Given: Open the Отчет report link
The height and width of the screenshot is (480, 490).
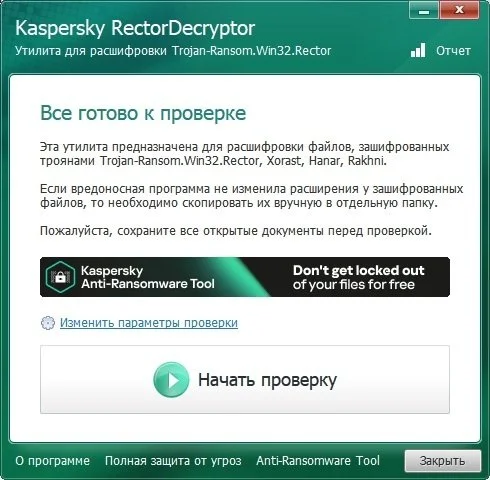Looking at the screenshot, I should pos(453,51).
